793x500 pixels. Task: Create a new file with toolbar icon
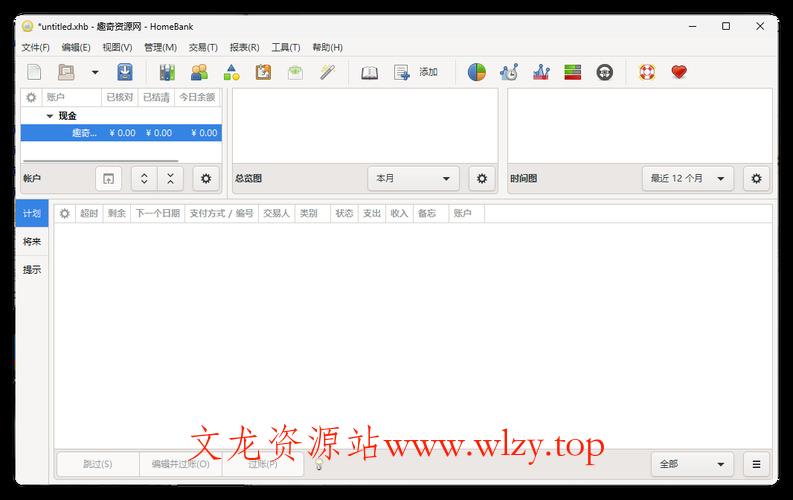pos(34,72)
